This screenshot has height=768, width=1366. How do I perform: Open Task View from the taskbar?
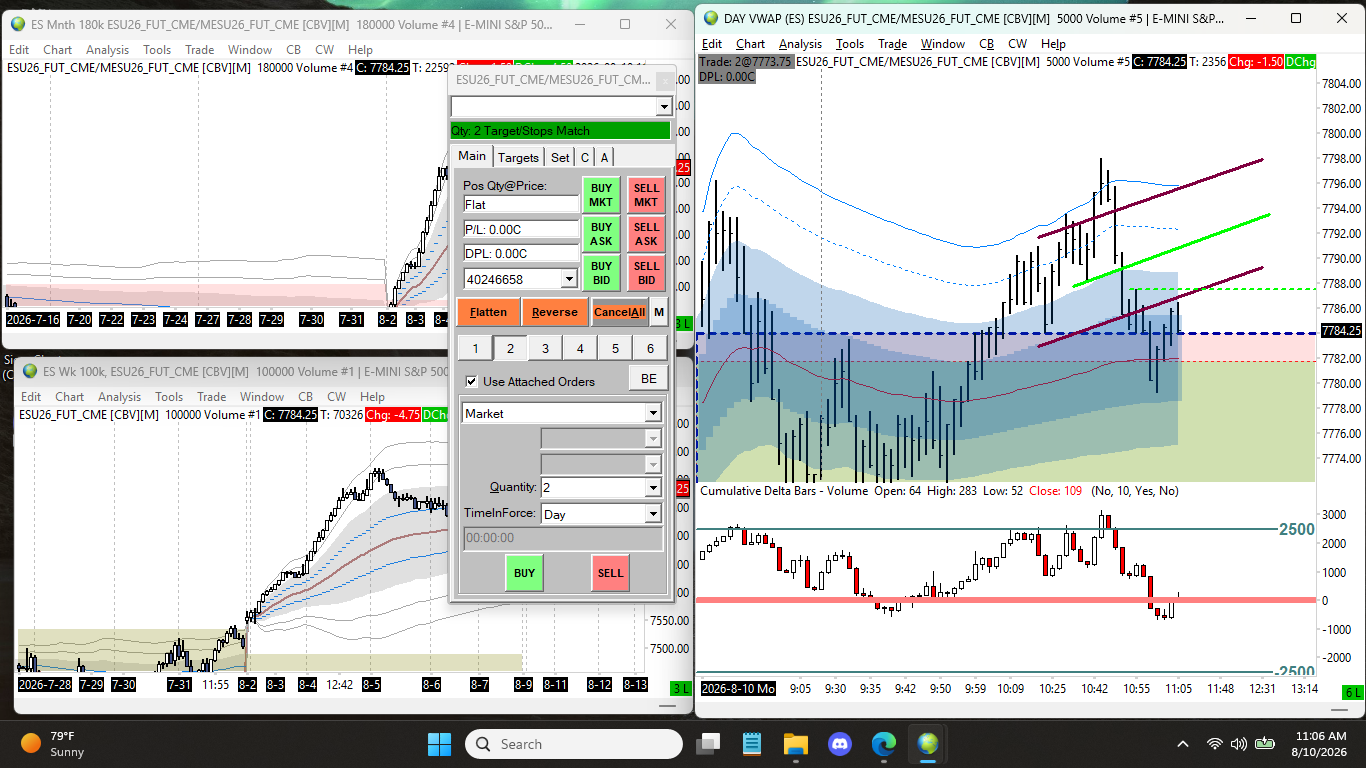[709, 744]
